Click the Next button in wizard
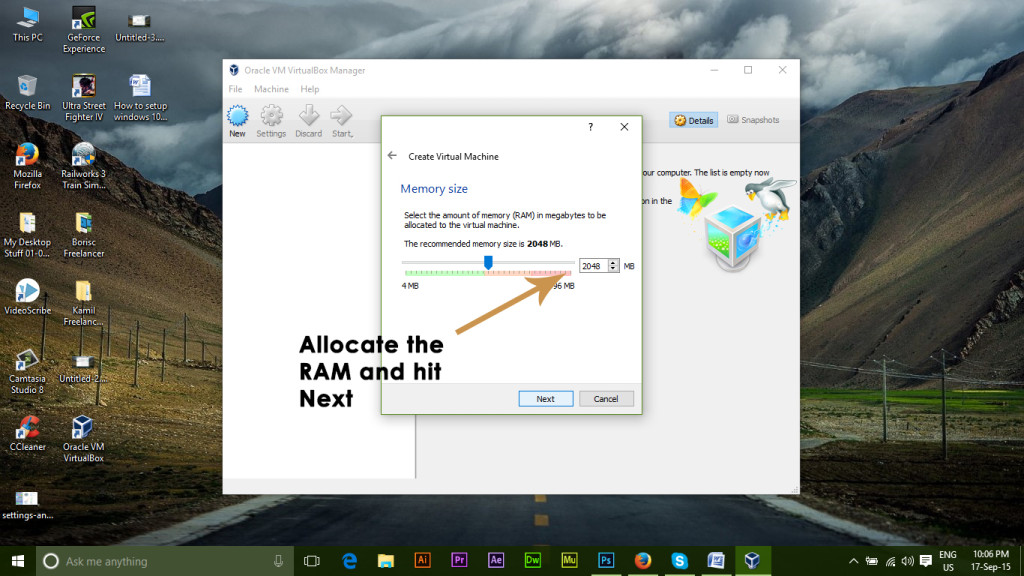The height and width of the screenshot is (576, 1024). point(546,399)
